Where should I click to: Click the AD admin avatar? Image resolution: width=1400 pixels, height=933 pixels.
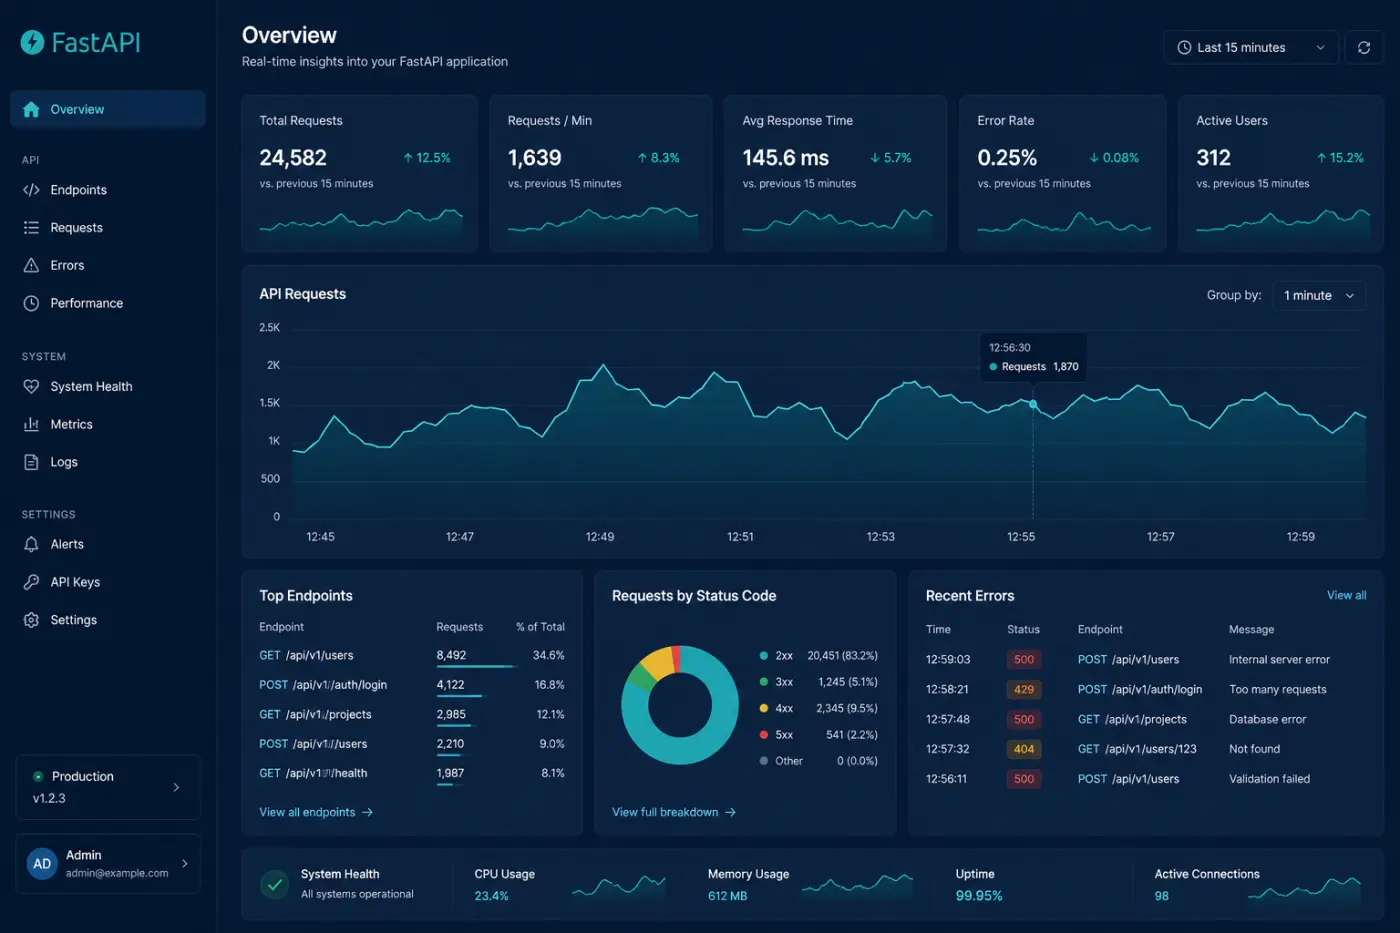point(42,863)
